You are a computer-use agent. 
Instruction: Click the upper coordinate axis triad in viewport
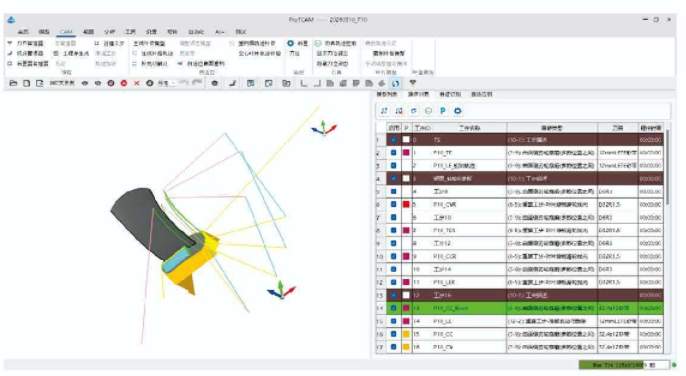324,128
